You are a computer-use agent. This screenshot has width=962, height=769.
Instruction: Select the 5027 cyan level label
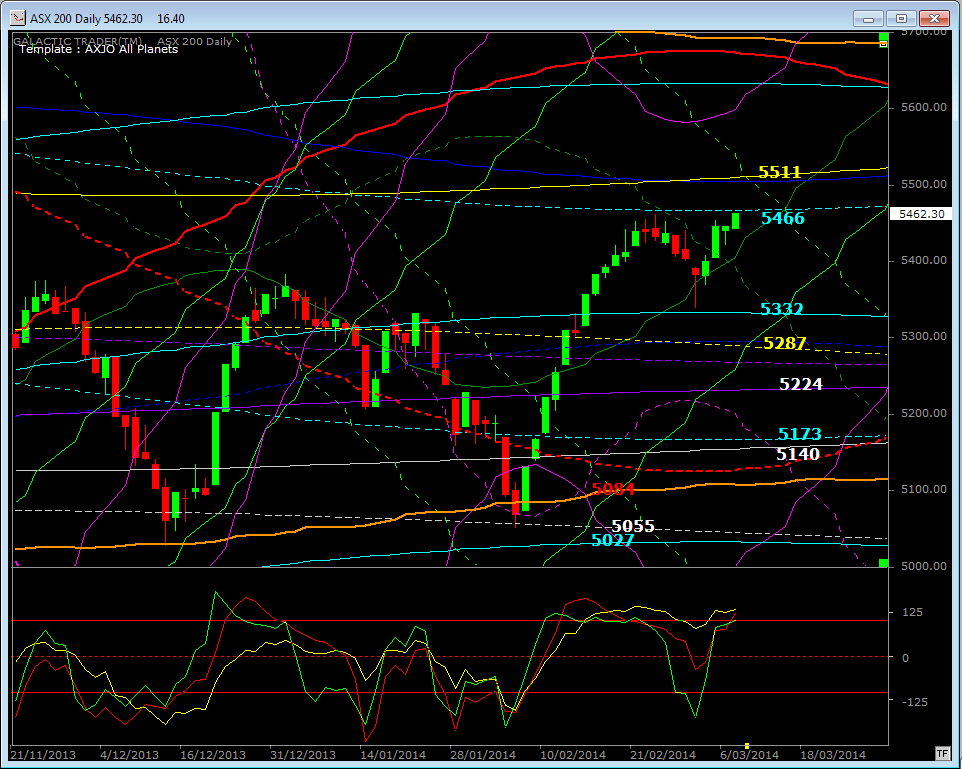[x=612, y=540]
